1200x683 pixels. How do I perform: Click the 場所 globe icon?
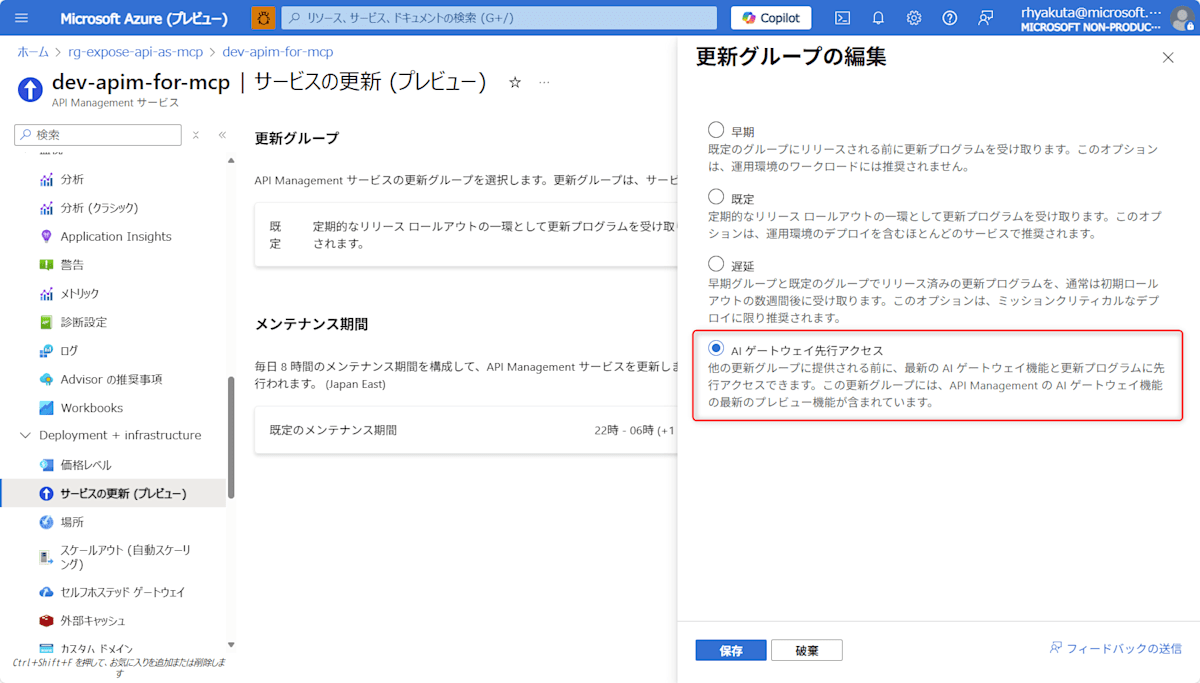[46, 522]
